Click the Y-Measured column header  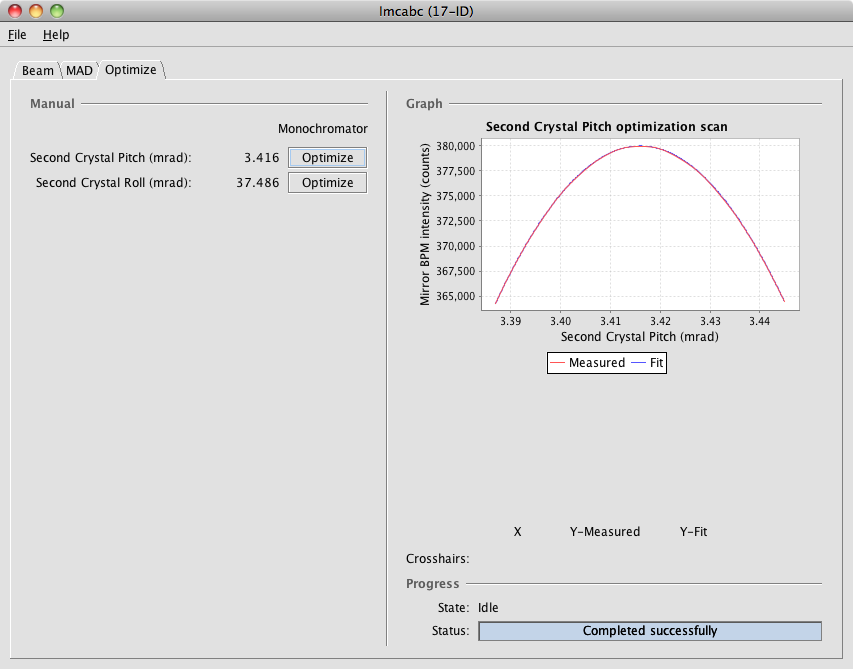coord(605,532)
